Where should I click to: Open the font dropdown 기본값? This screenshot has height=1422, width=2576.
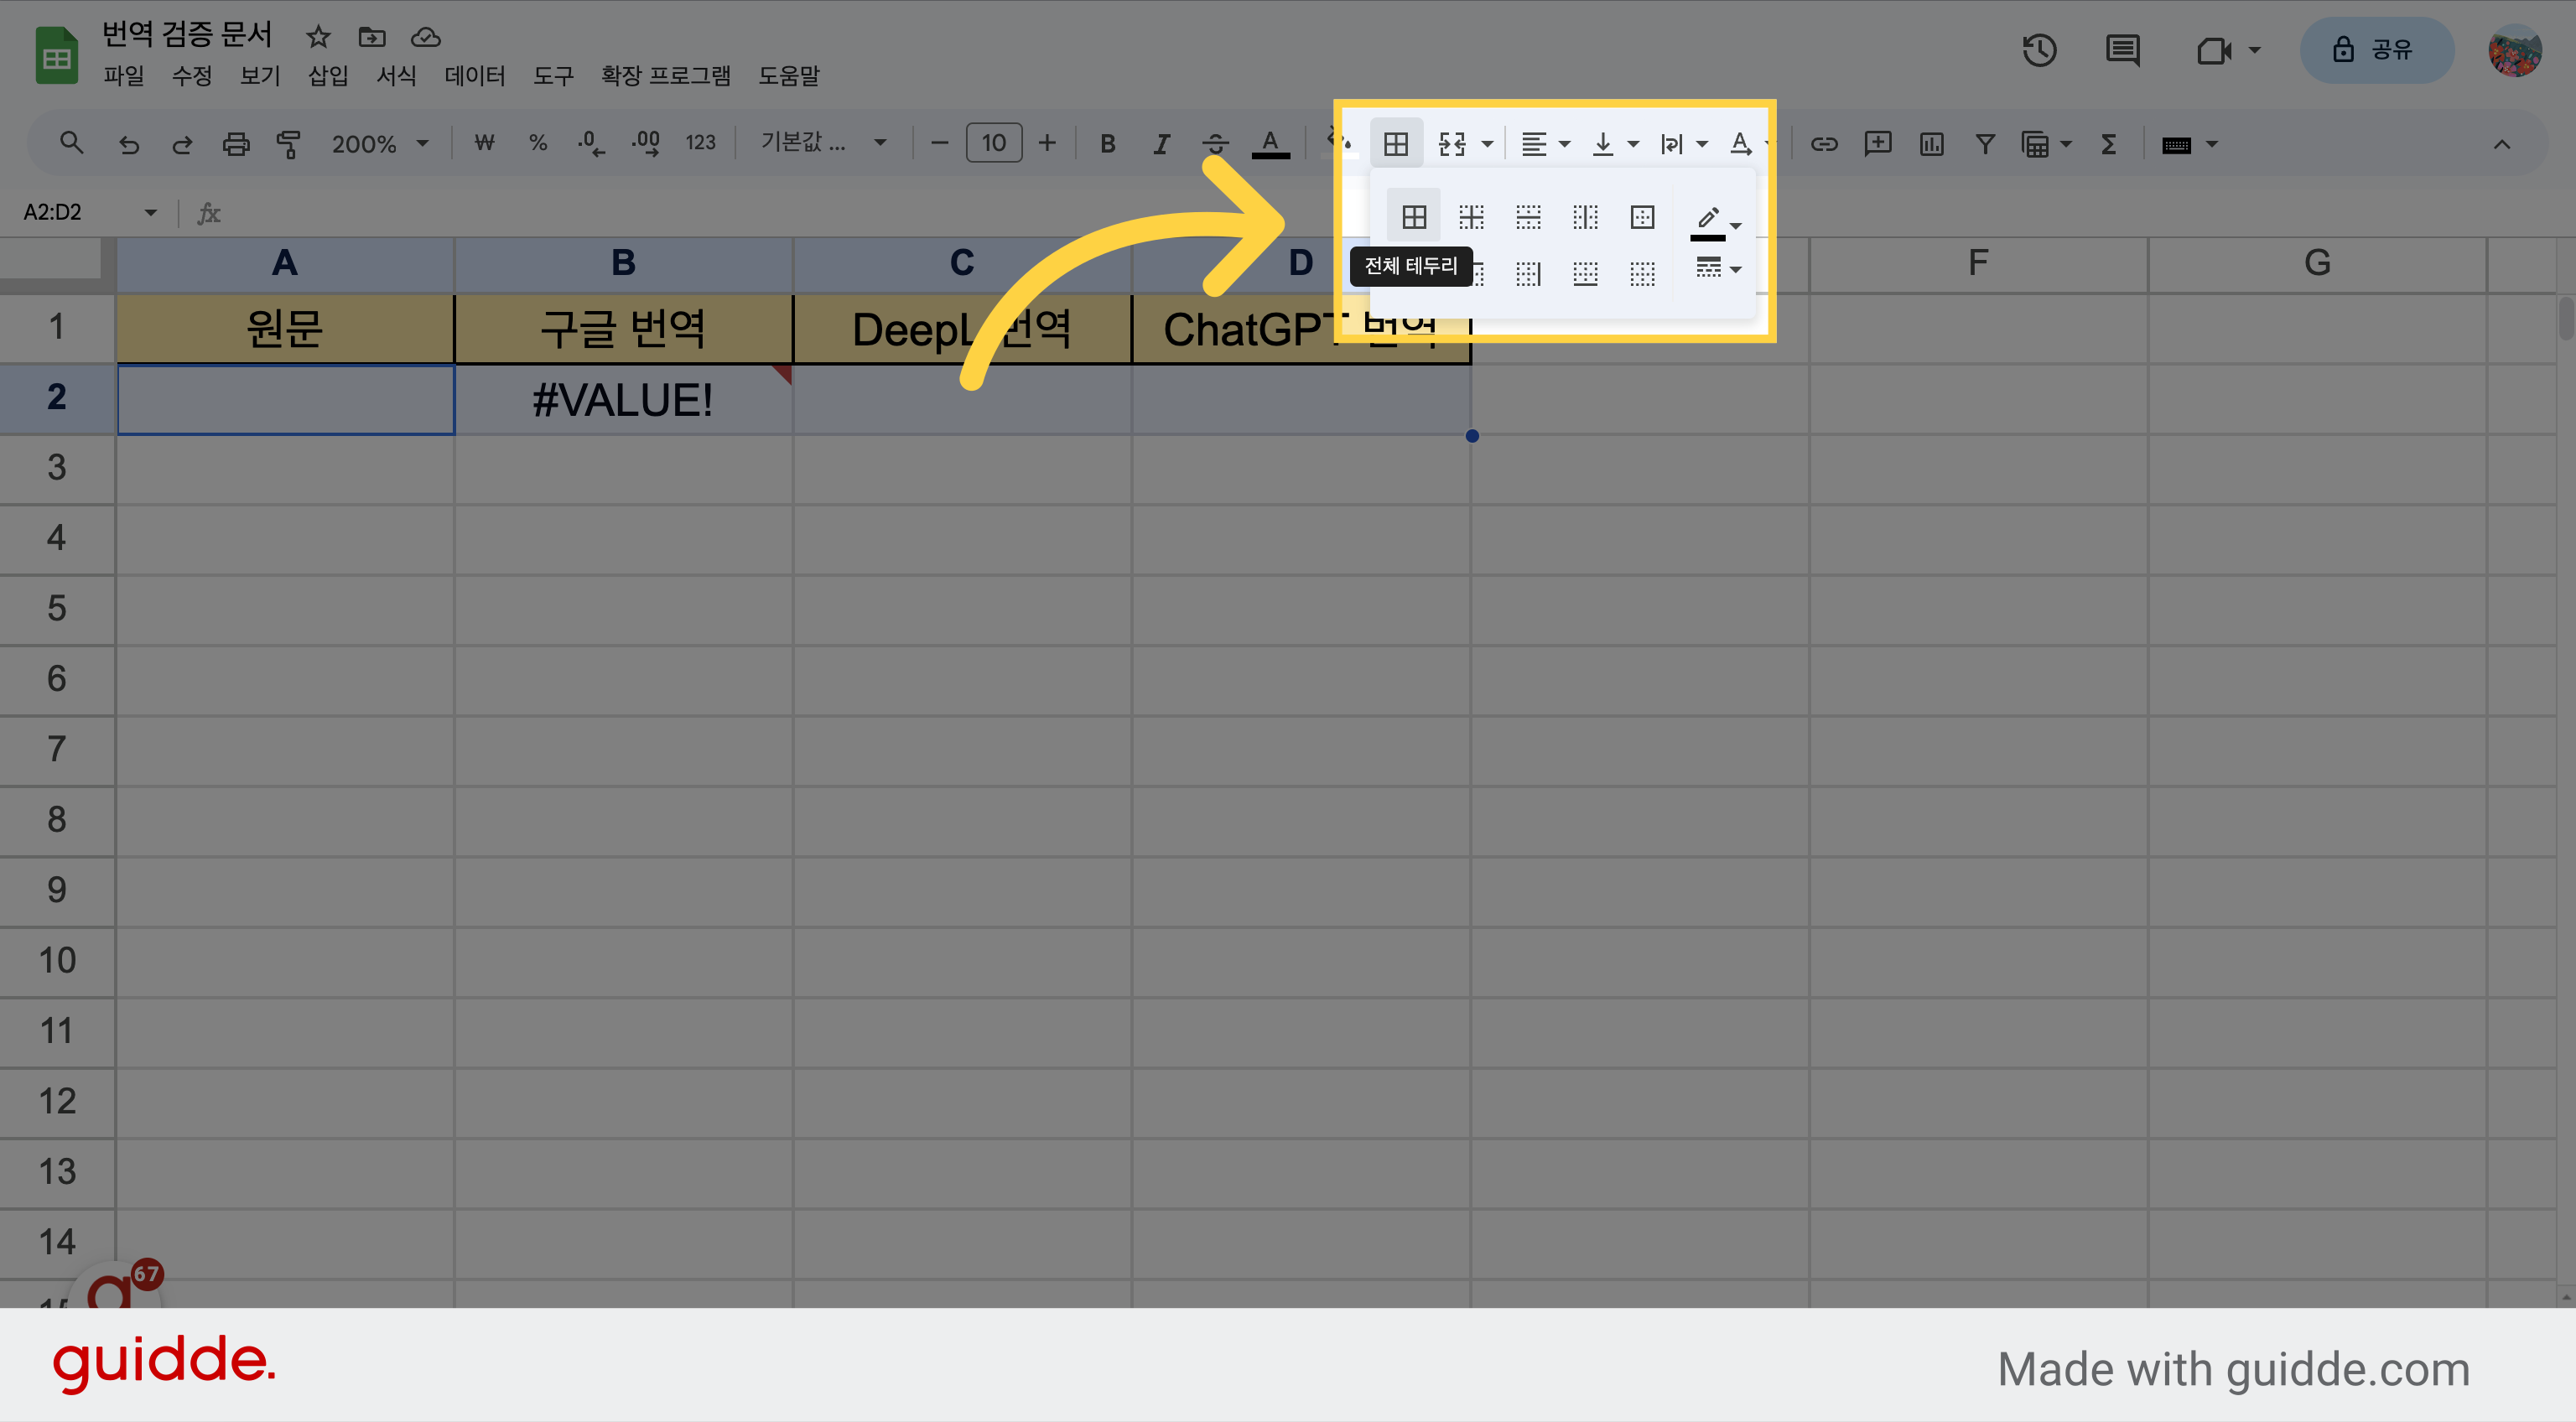tap(823, 143)
